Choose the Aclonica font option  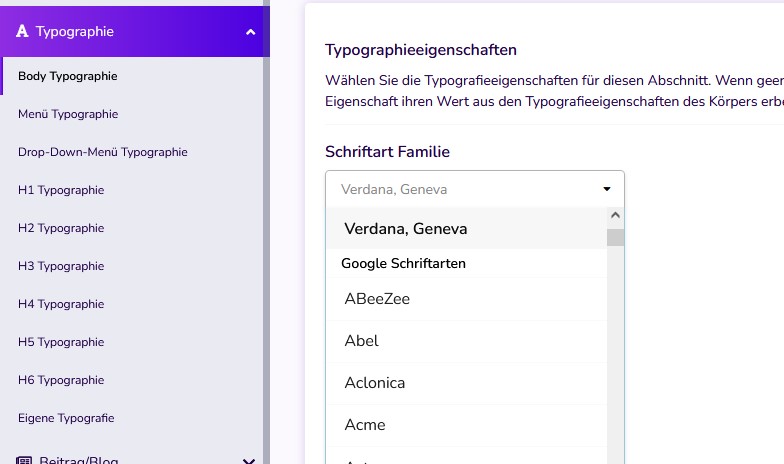click(x=466, y=383)
